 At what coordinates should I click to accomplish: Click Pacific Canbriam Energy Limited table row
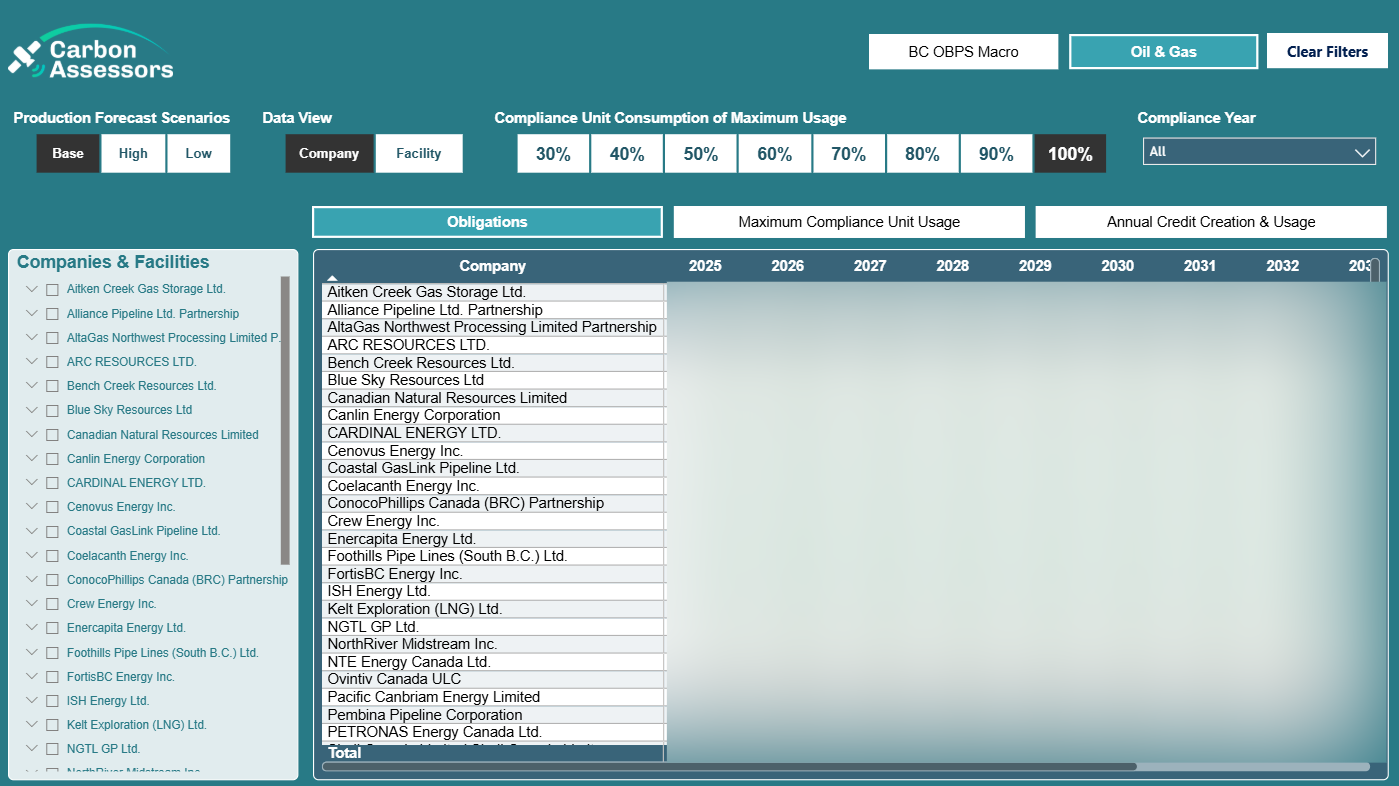(494, 697)
